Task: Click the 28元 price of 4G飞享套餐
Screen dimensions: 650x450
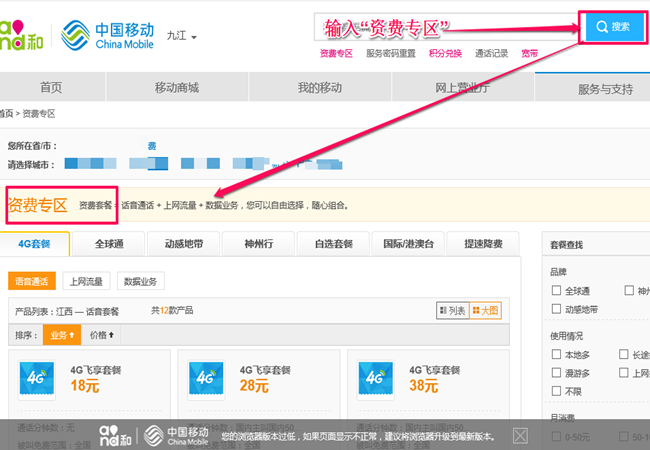Action: pyautogui.click(x=254, y=386)
